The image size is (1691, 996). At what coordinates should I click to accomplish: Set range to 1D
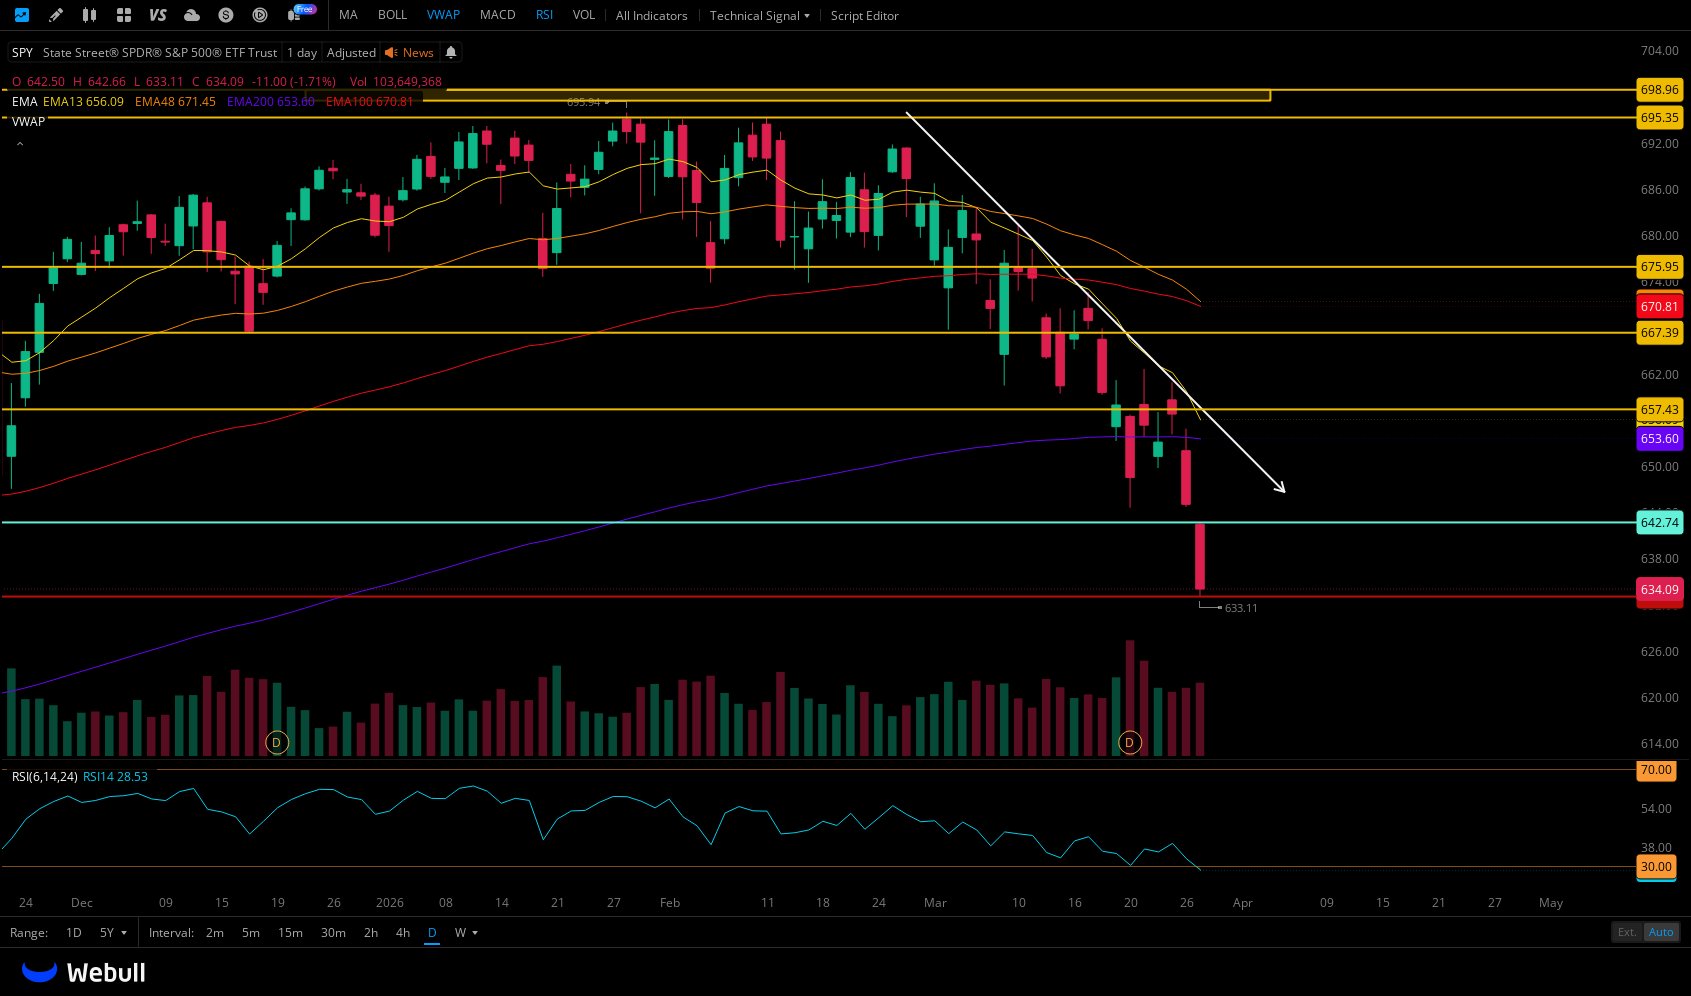pyautogui.click(x=73, y=932)
